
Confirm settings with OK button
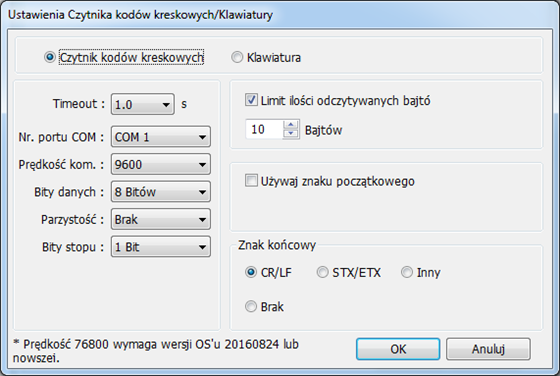click(x=398, y=349)
